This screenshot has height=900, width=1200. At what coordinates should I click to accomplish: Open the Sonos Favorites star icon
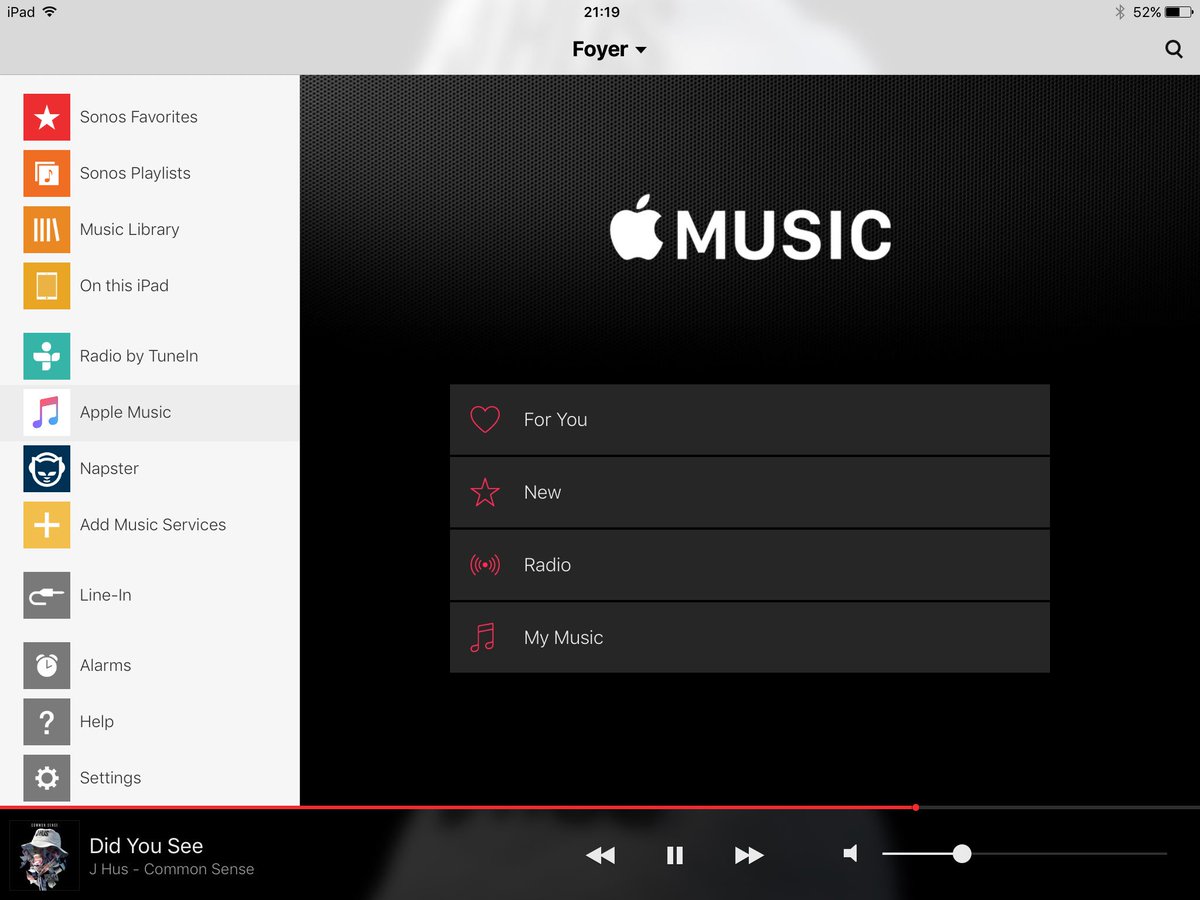(x=47, y=117)
